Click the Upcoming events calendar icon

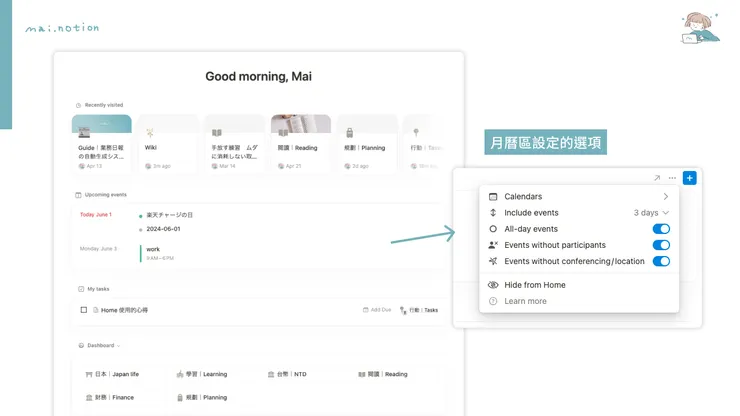click(78, 195)
